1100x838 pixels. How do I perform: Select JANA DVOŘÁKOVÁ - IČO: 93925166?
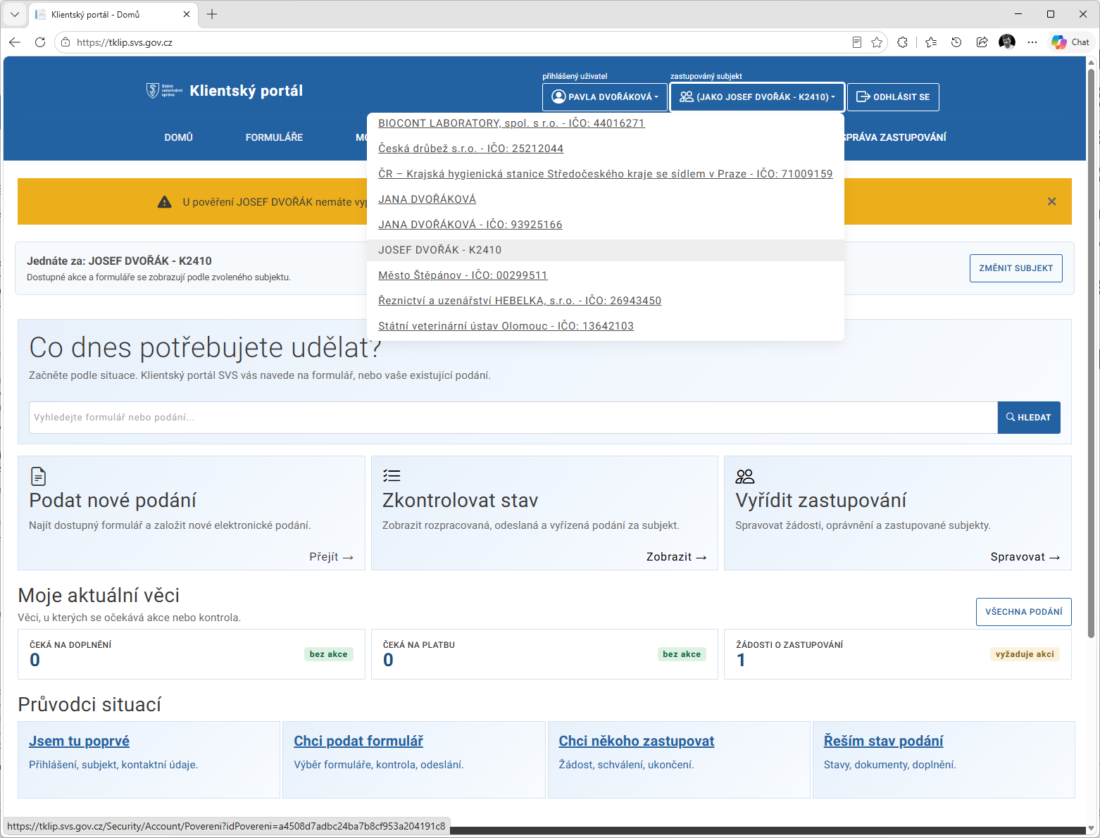click(x=470, y=224)
